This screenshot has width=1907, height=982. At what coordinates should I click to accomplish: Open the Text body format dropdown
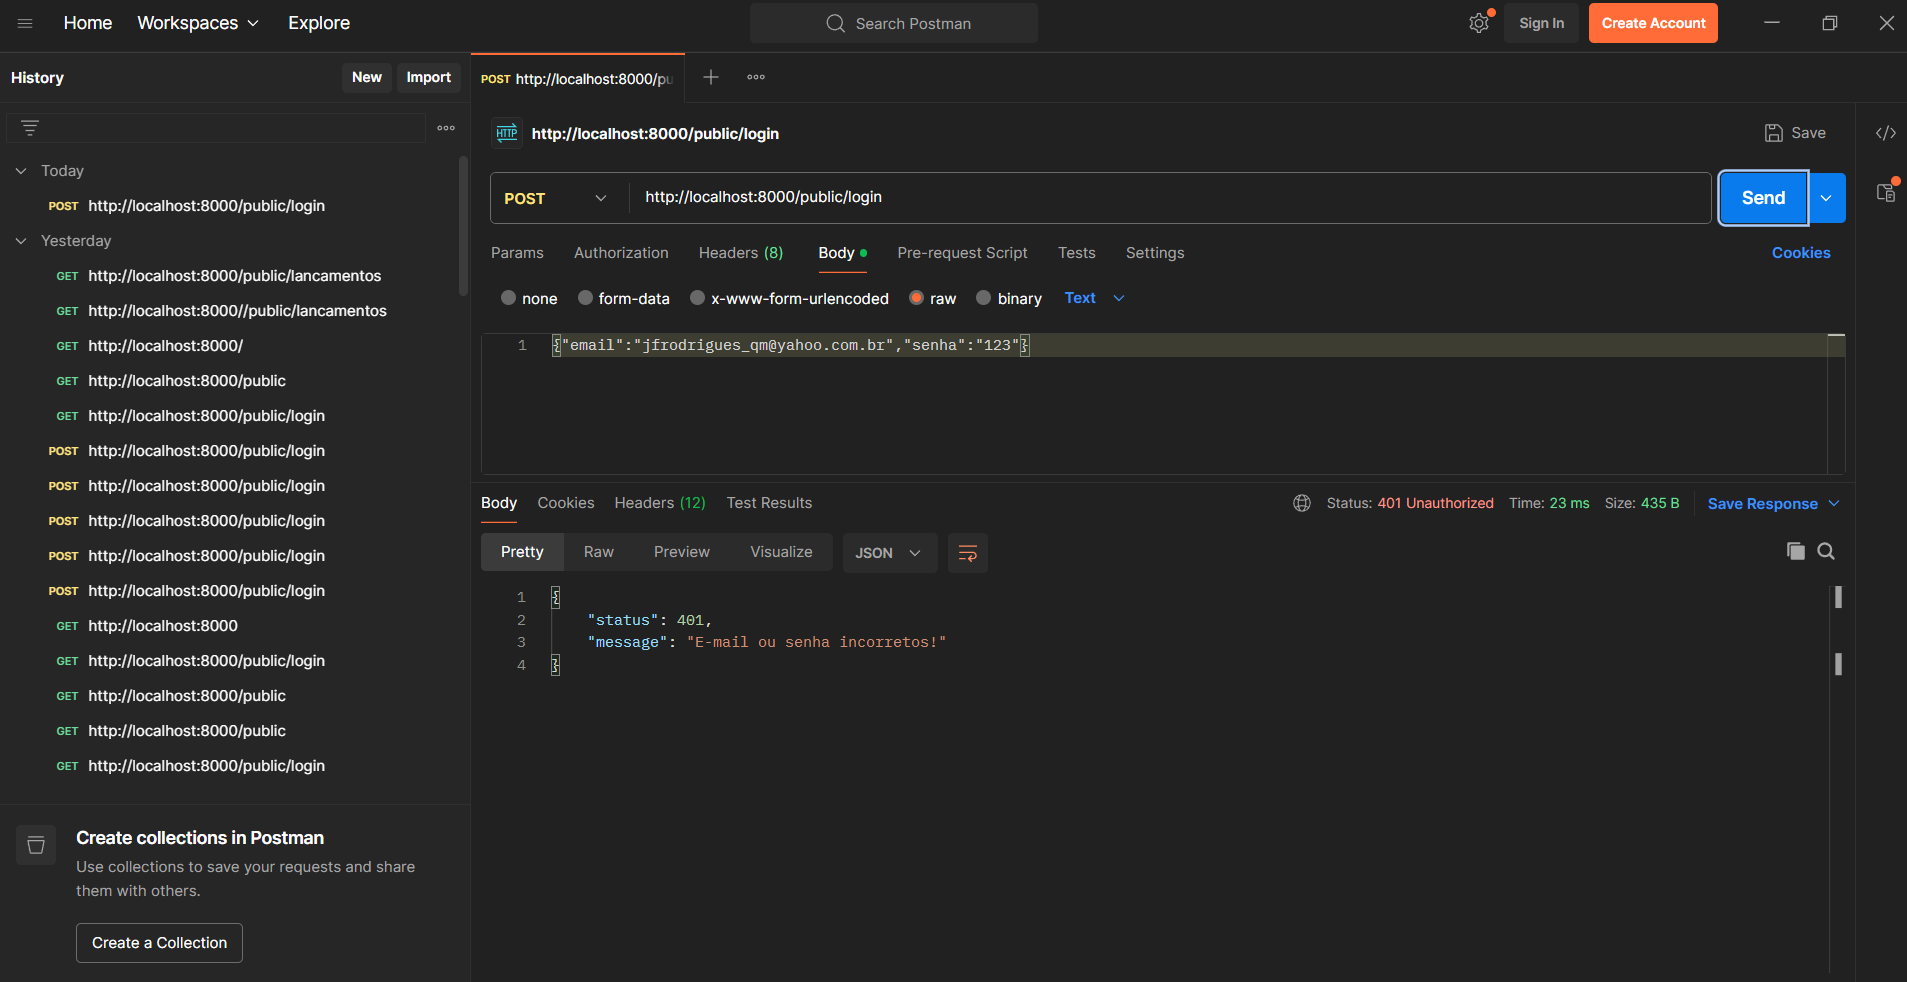click(1095, 298)
